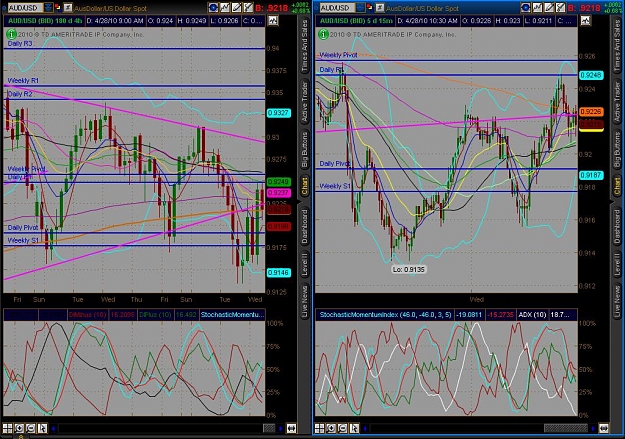
Task: Select the pencil drawing tool in left chart
Action: 236,7
